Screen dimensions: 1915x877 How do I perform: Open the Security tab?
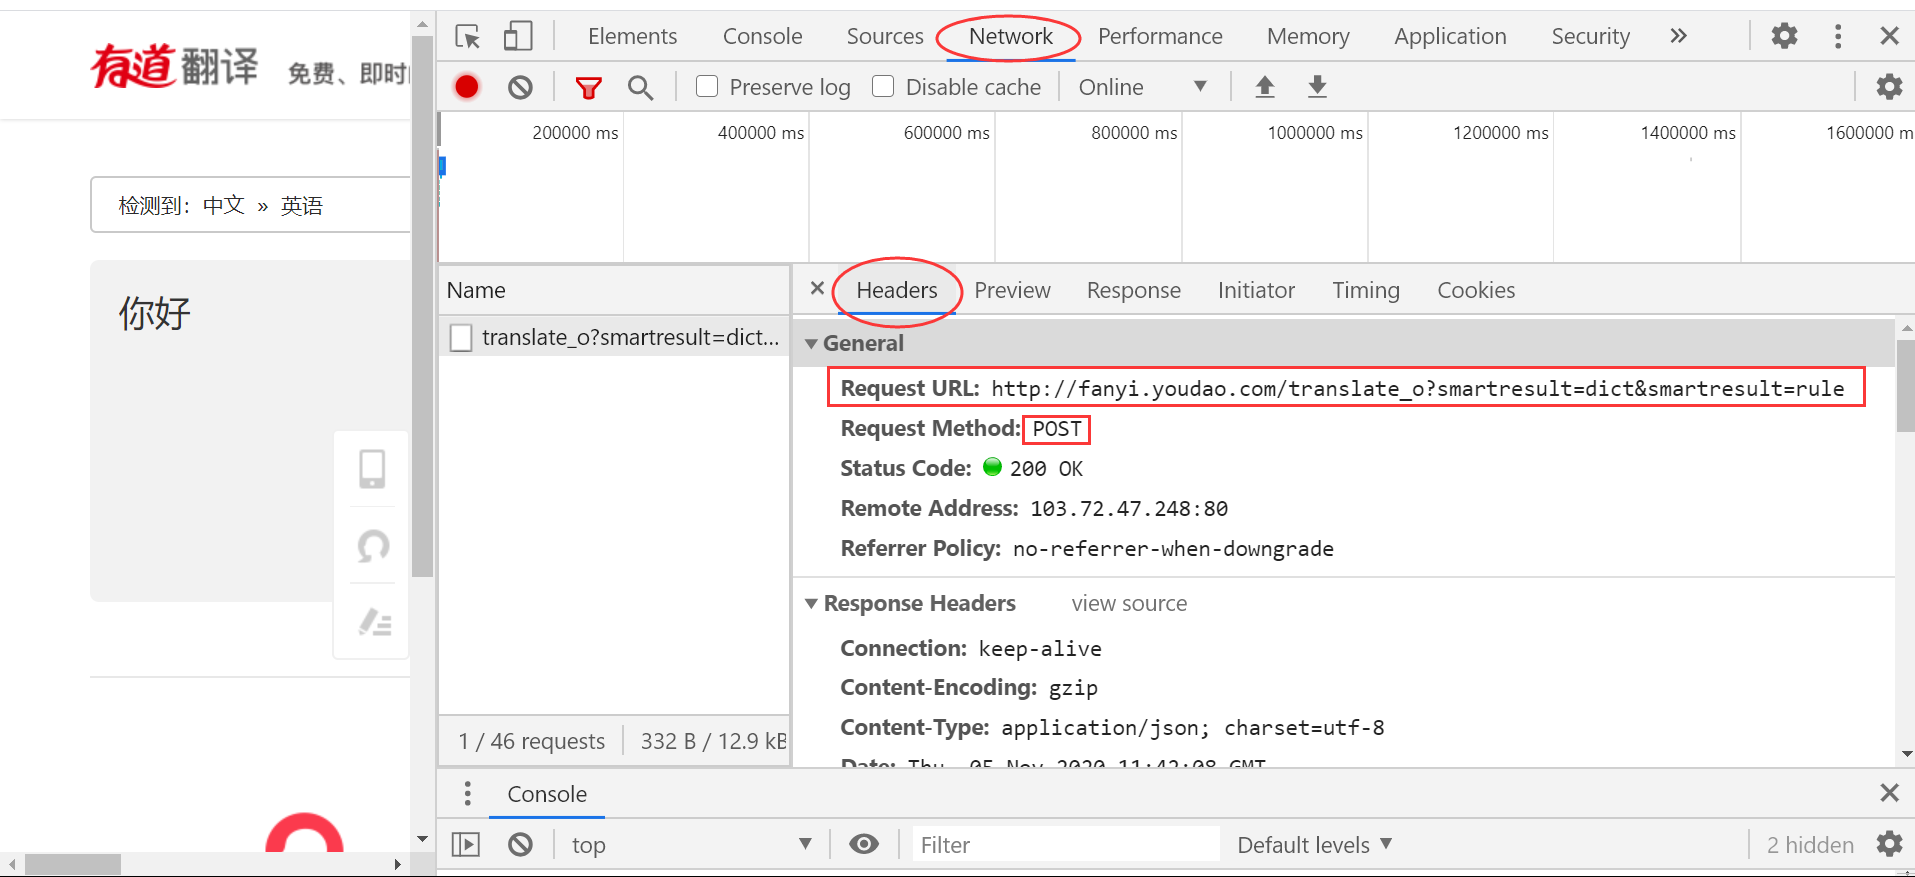coord(1590,37)
